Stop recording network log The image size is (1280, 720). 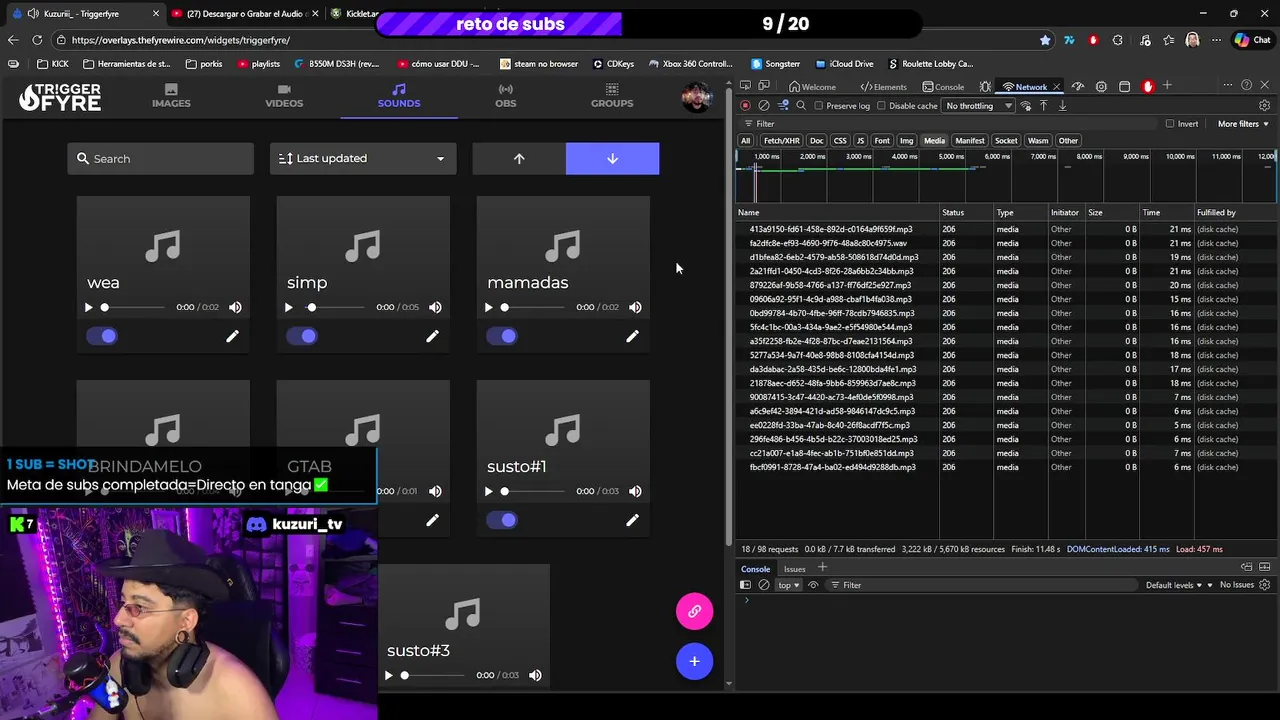745,106
